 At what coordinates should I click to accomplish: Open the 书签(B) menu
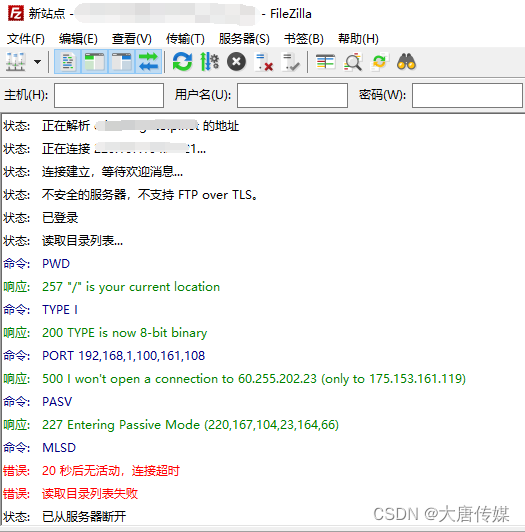click(304, 39)
